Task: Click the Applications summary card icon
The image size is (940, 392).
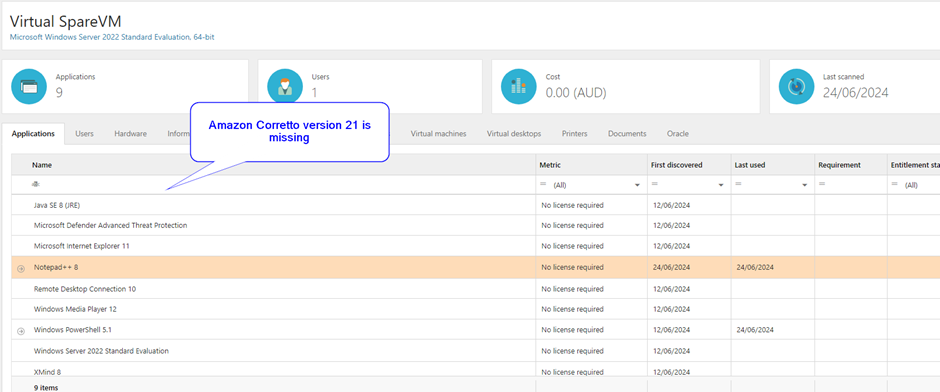Action: [29, 86]
